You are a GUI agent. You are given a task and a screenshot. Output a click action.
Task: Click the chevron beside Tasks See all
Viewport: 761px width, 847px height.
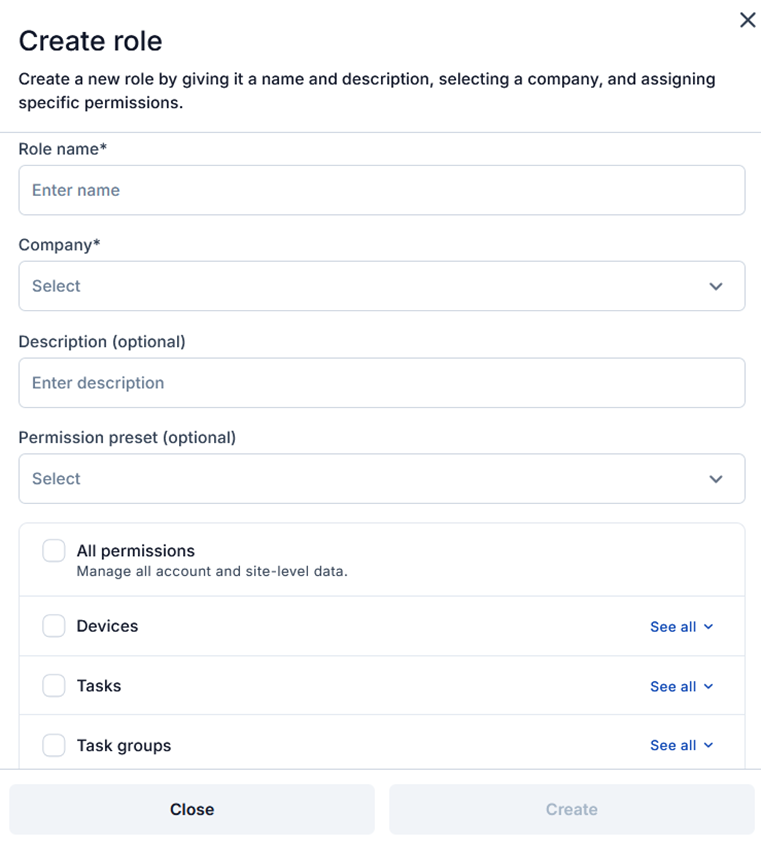tap(709, 687)
